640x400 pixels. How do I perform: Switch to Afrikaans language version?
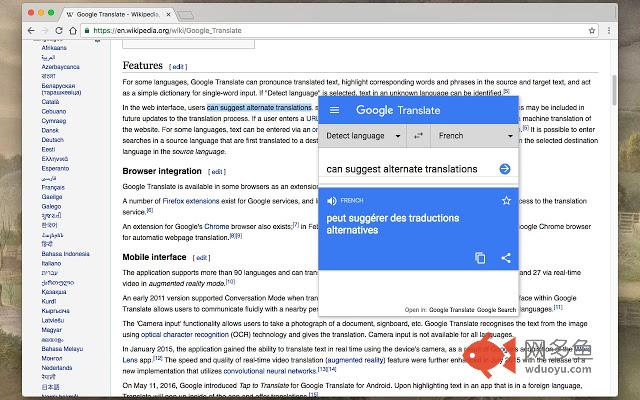[54, 48]
